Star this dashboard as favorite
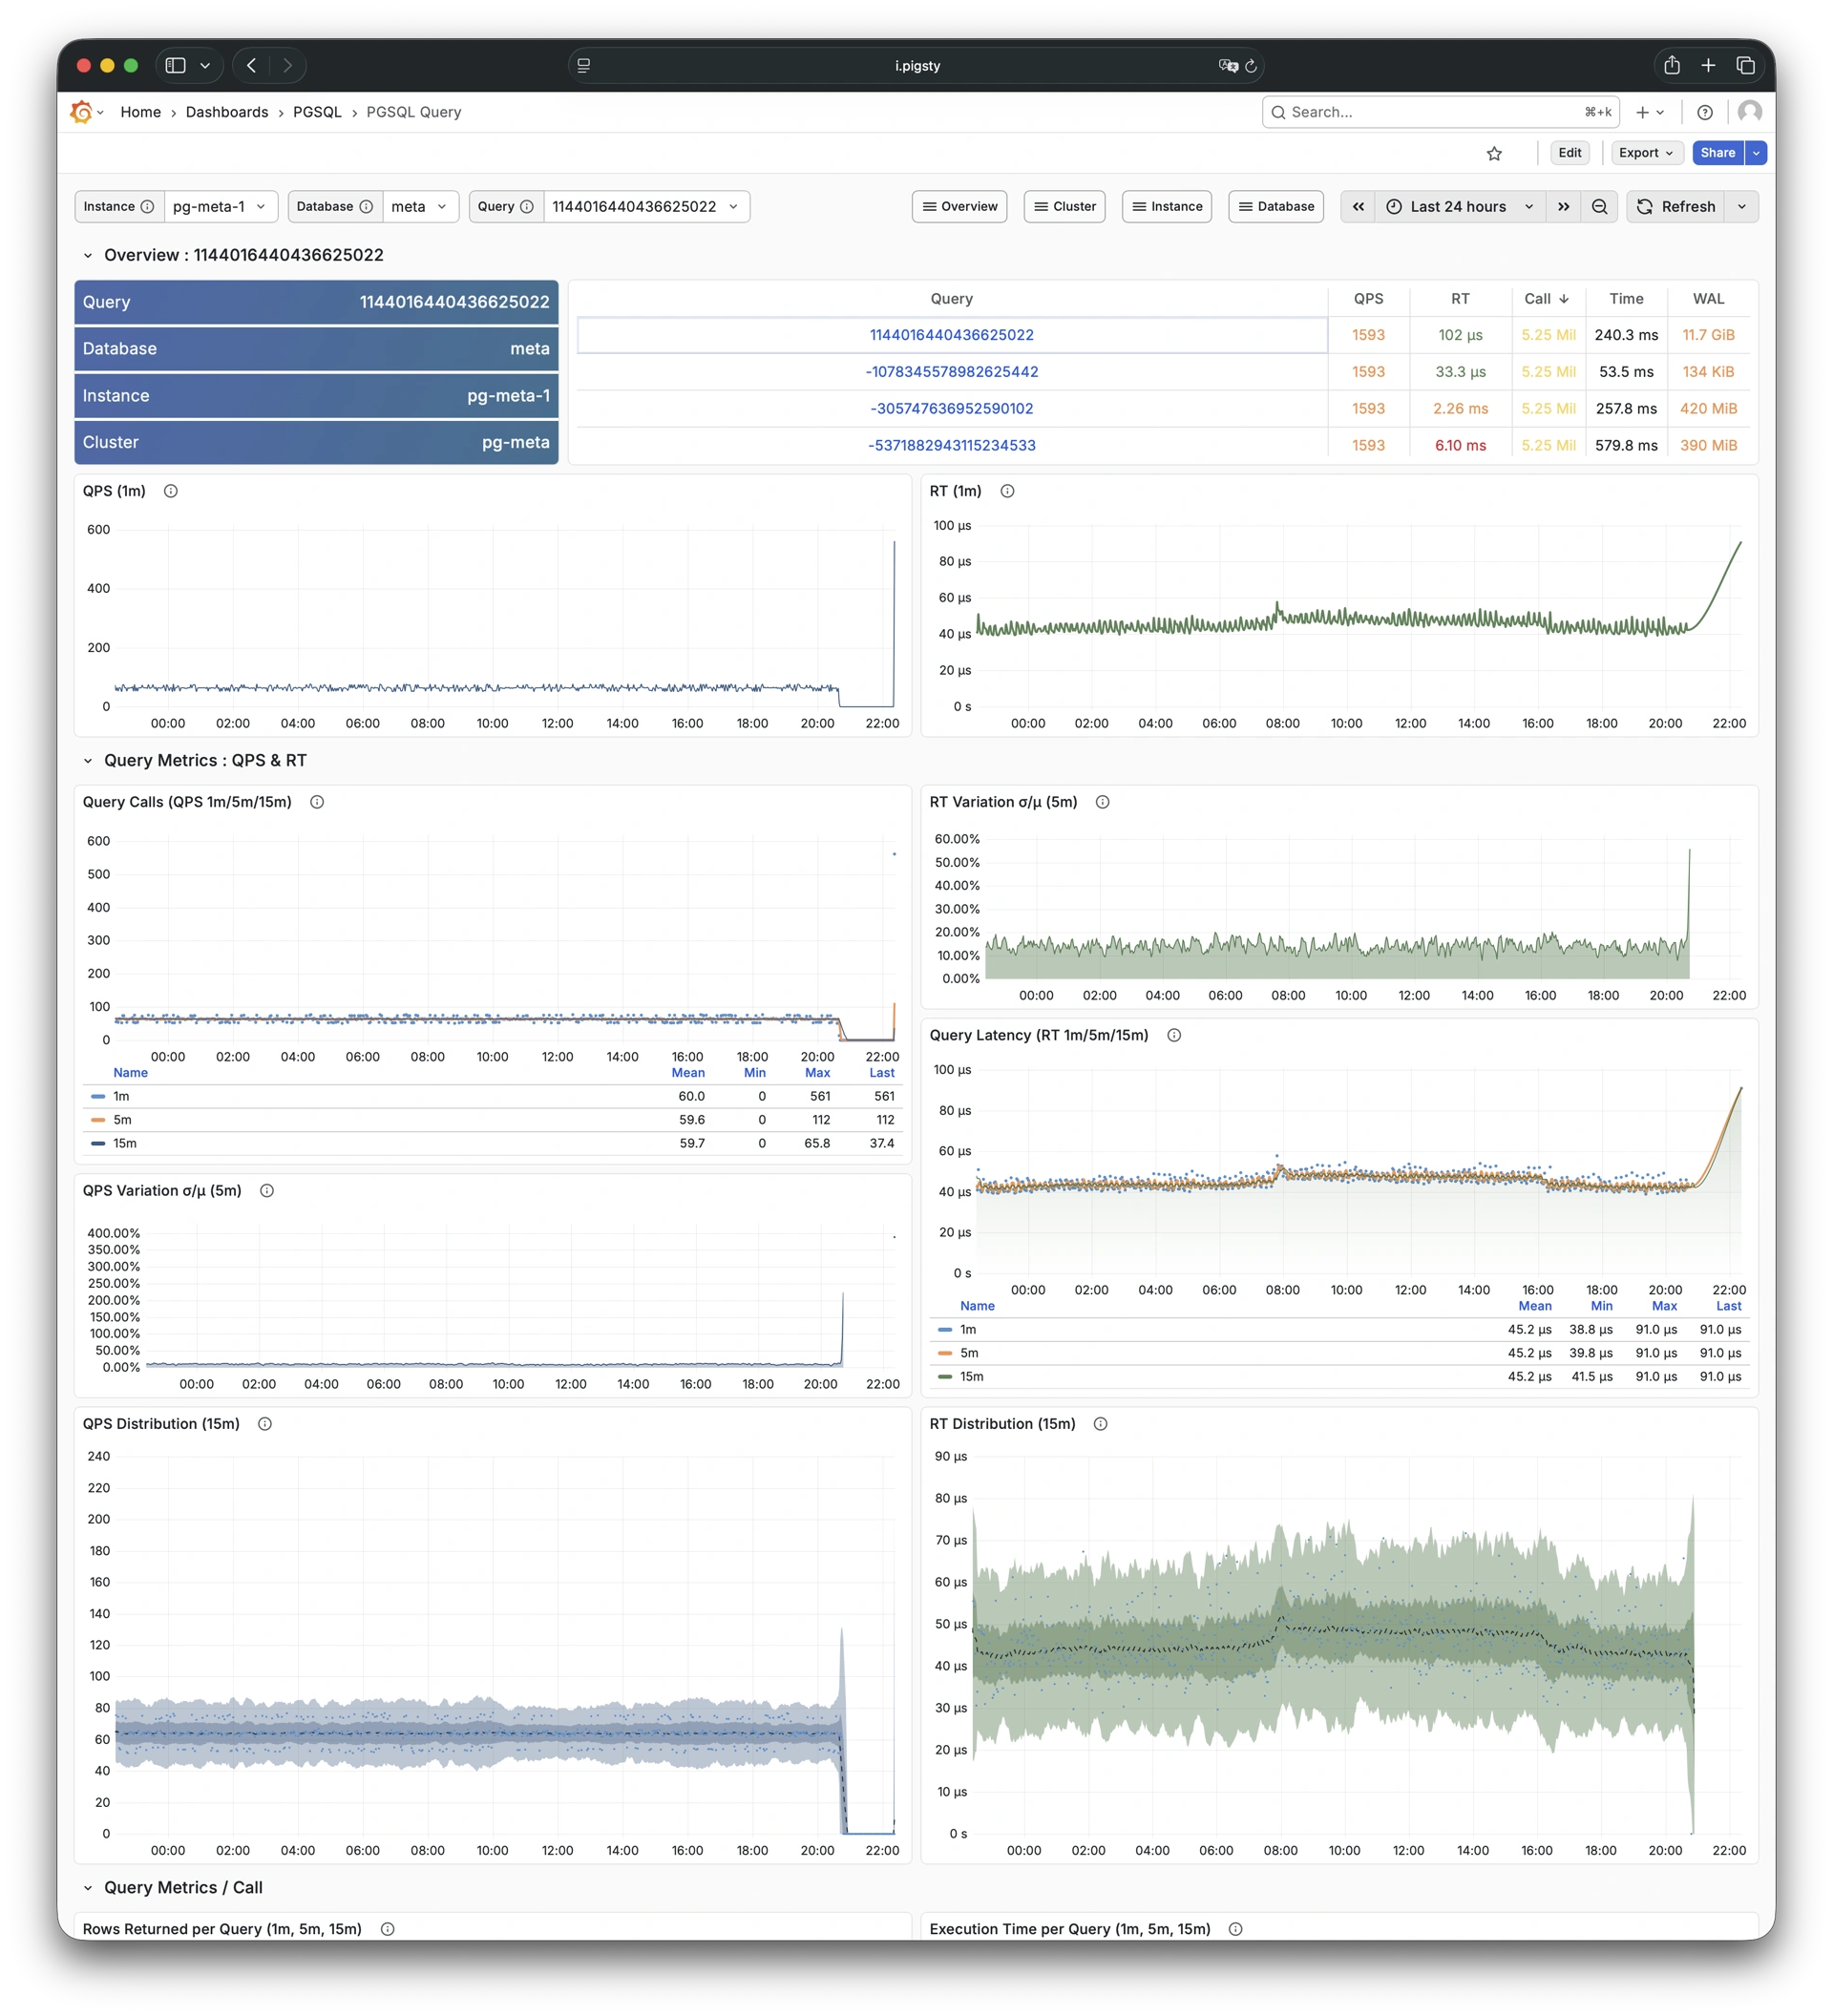This screenshot has height=2016, width=1833. pos(1494,153)
